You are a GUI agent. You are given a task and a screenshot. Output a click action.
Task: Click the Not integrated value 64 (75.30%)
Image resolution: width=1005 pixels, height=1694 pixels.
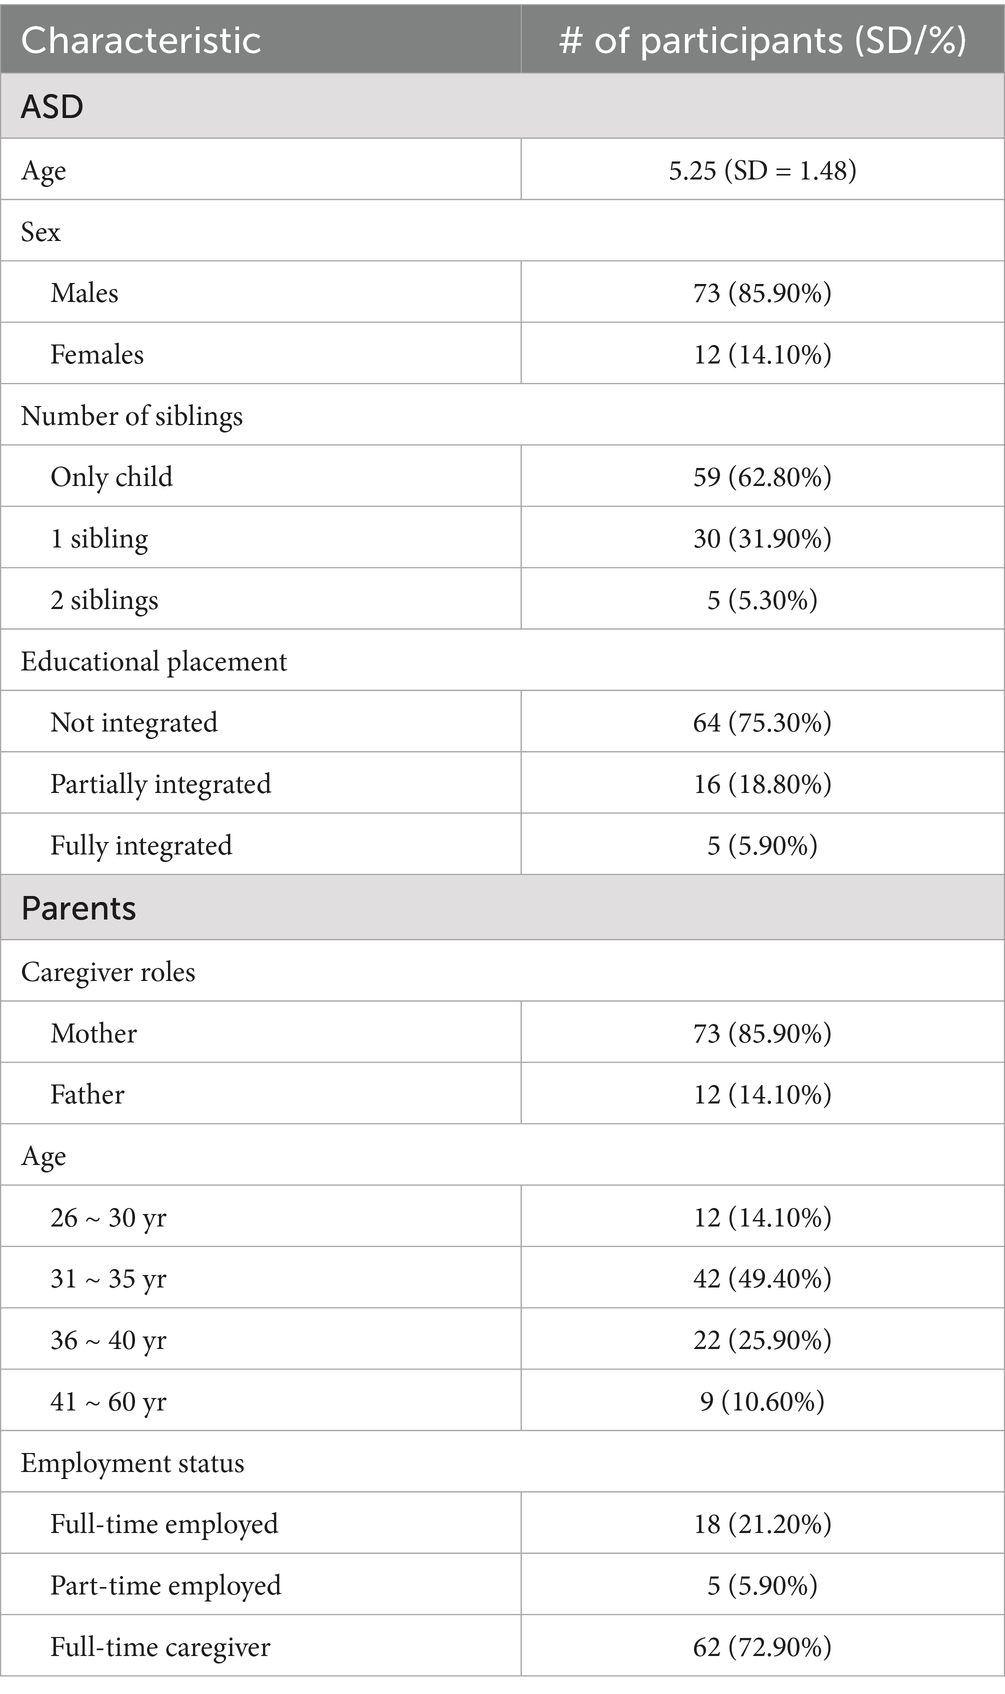(762, 723)
